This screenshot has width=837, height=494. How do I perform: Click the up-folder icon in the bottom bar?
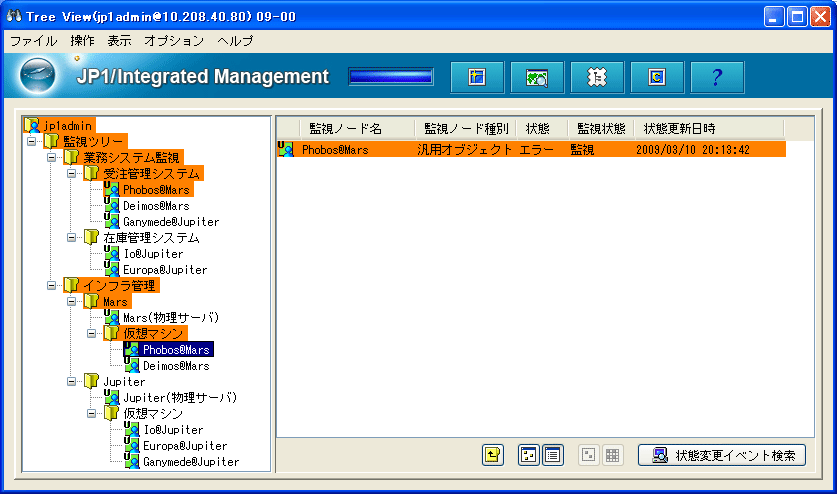(x=493, y=455)
